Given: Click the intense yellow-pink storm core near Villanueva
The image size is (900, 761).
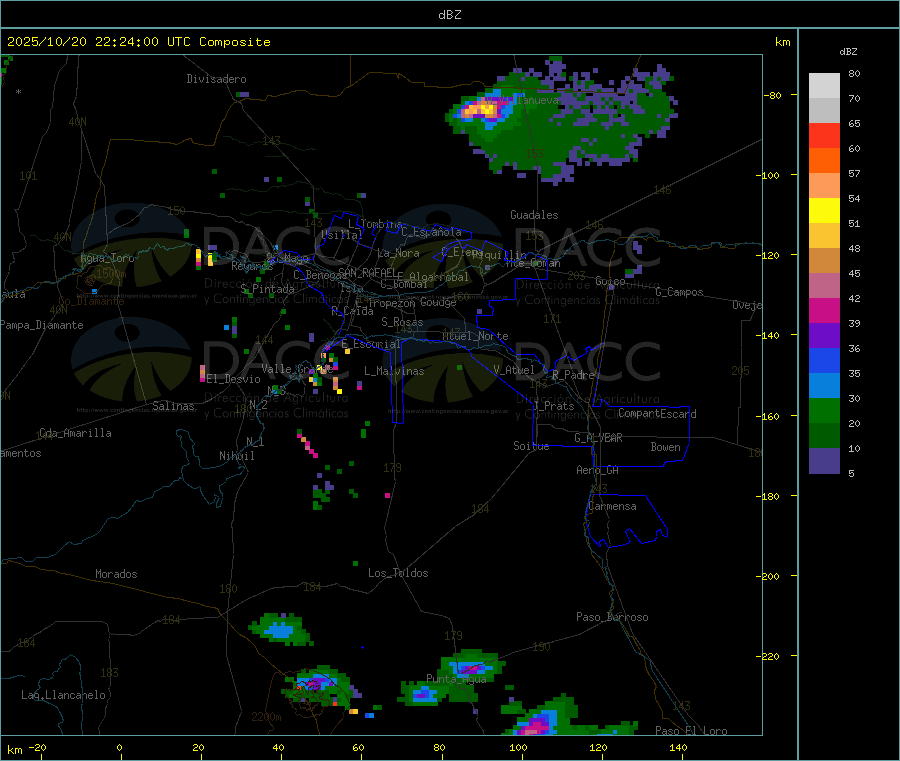Looking at the screenshot, I should [x=481, y=109].
